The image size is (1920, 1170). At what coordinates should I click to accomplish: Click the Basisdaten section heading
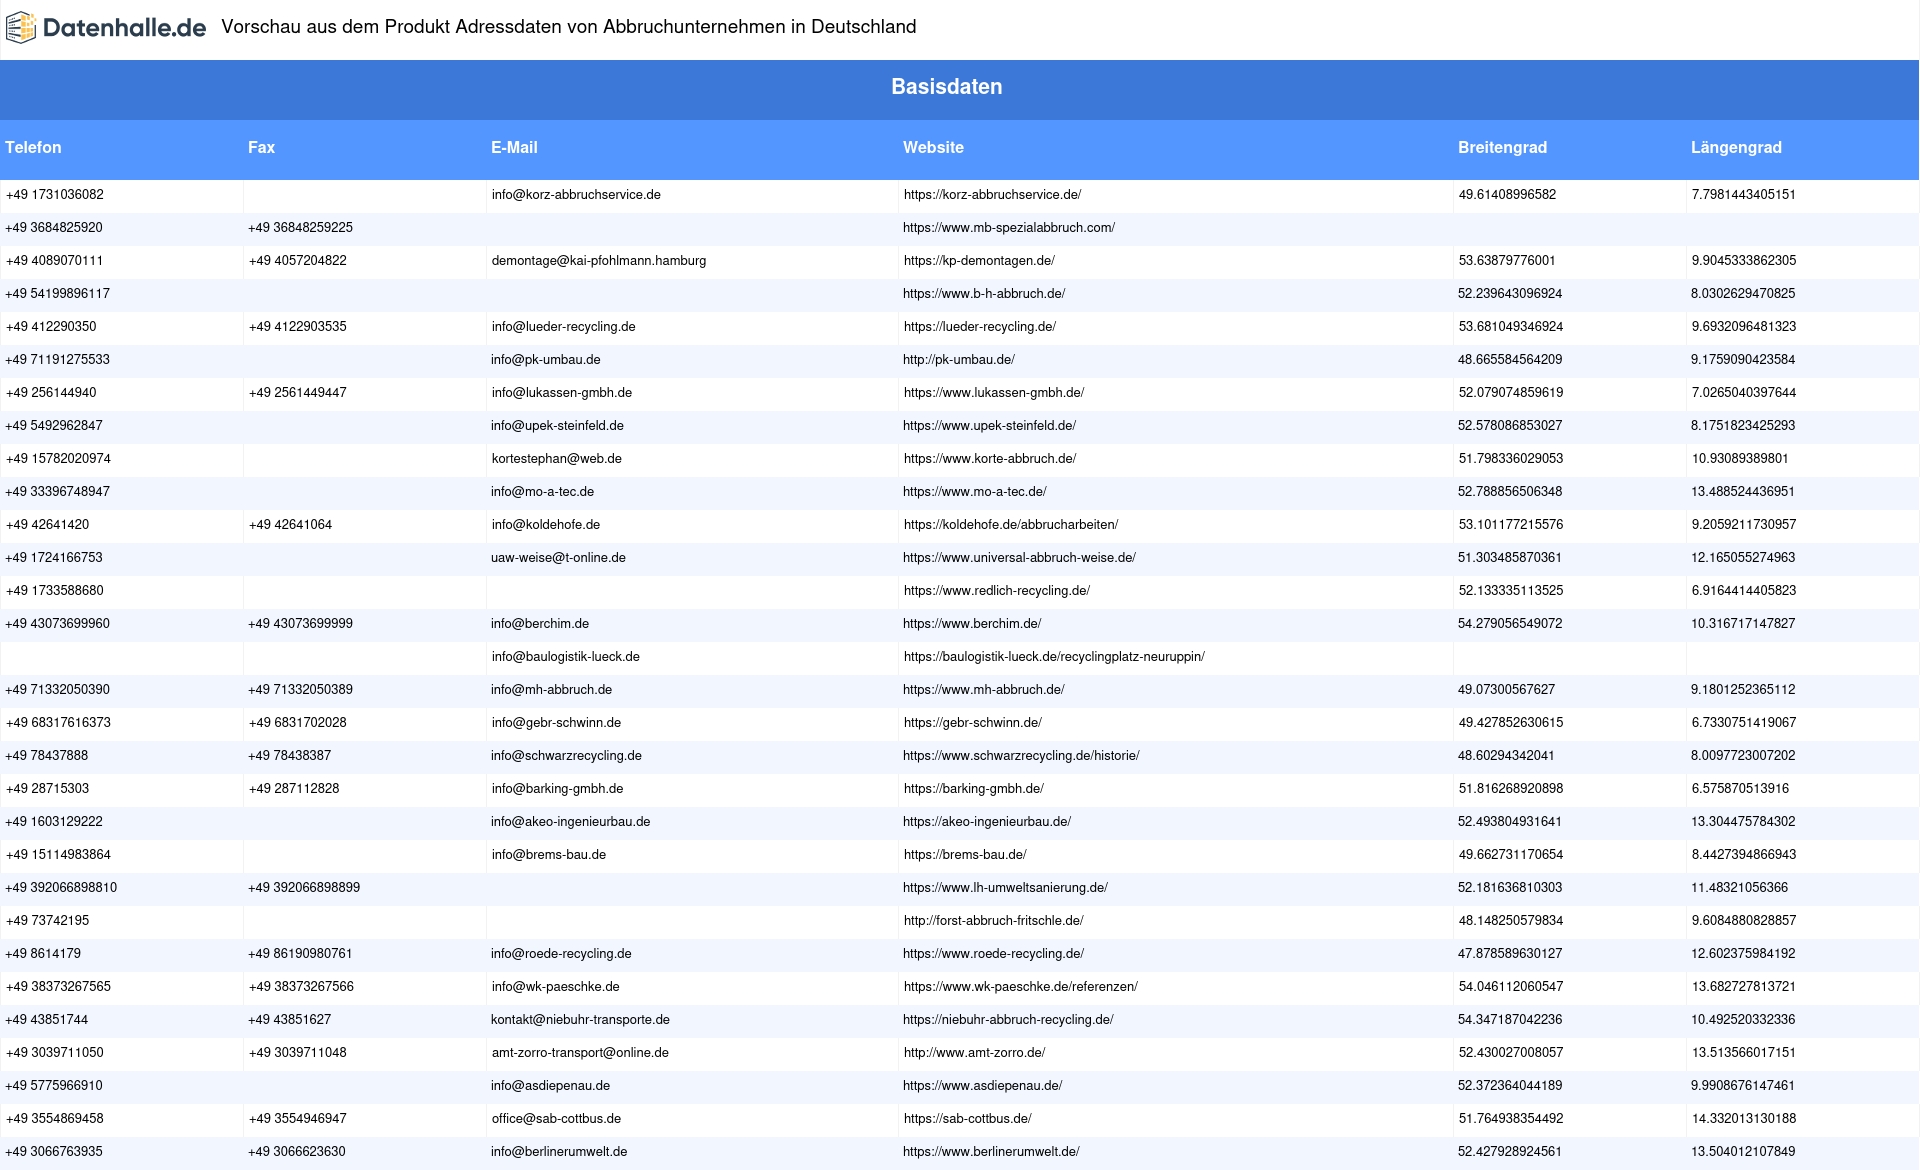pos(947,87)
